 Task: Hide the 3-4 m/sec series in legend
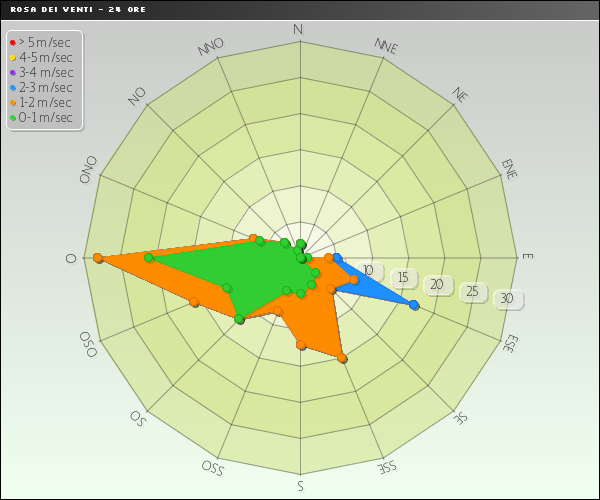(x=45, y=72)
